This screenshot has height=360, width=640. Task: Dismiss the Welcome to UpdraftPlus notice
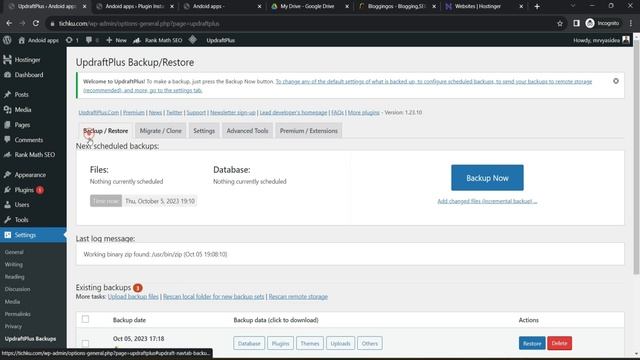coord(616,81)
